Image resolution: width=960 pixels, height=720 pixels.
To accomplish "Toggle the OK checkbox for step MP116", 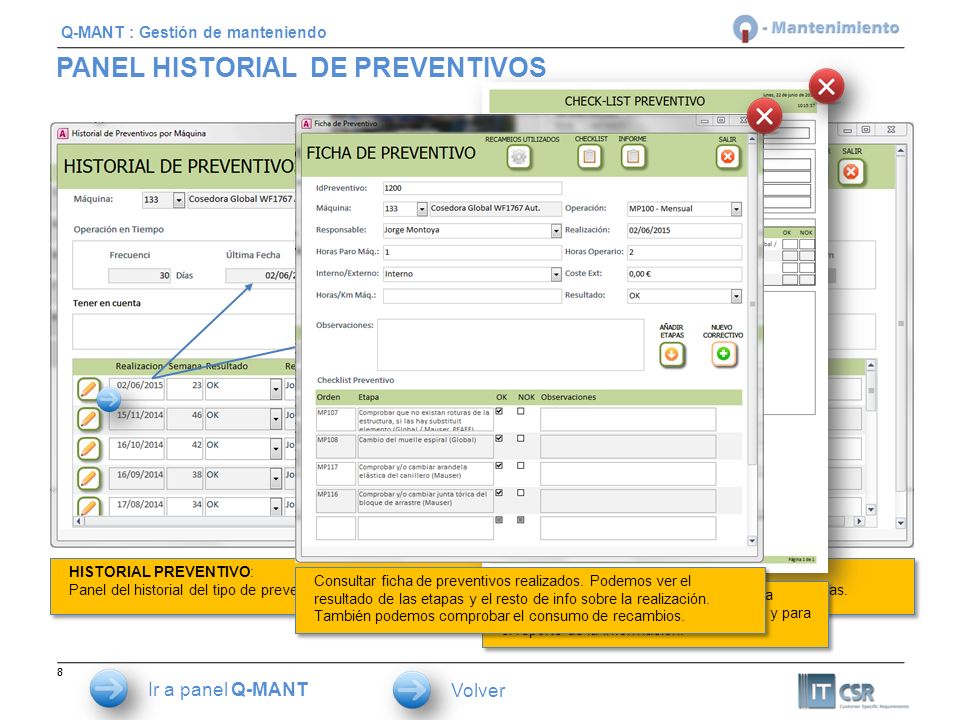I will pyautogui.click(x=499, y=492).
